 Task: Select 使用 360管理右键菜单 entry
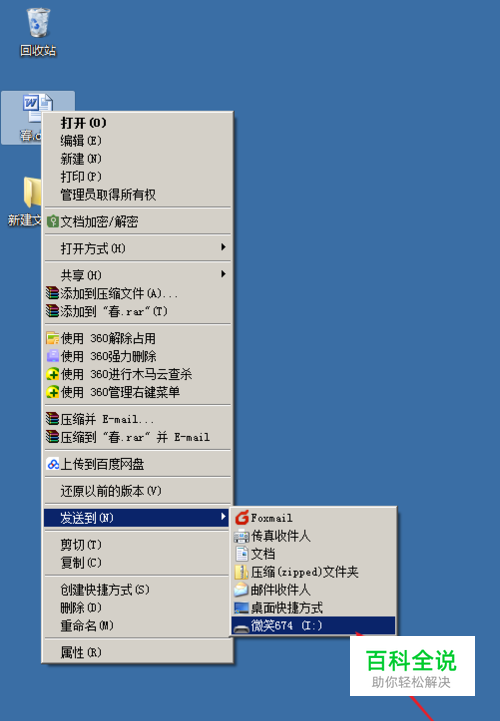coord(138,392)
